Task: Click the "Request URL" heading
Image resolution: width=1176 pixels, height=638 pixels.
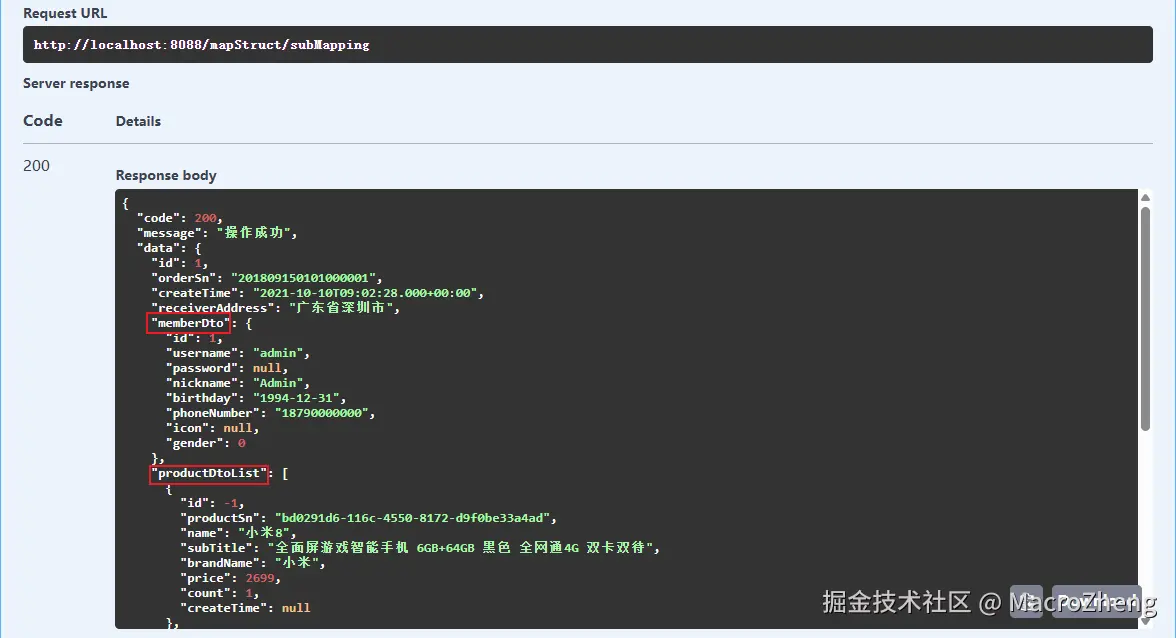Action: 65,13
